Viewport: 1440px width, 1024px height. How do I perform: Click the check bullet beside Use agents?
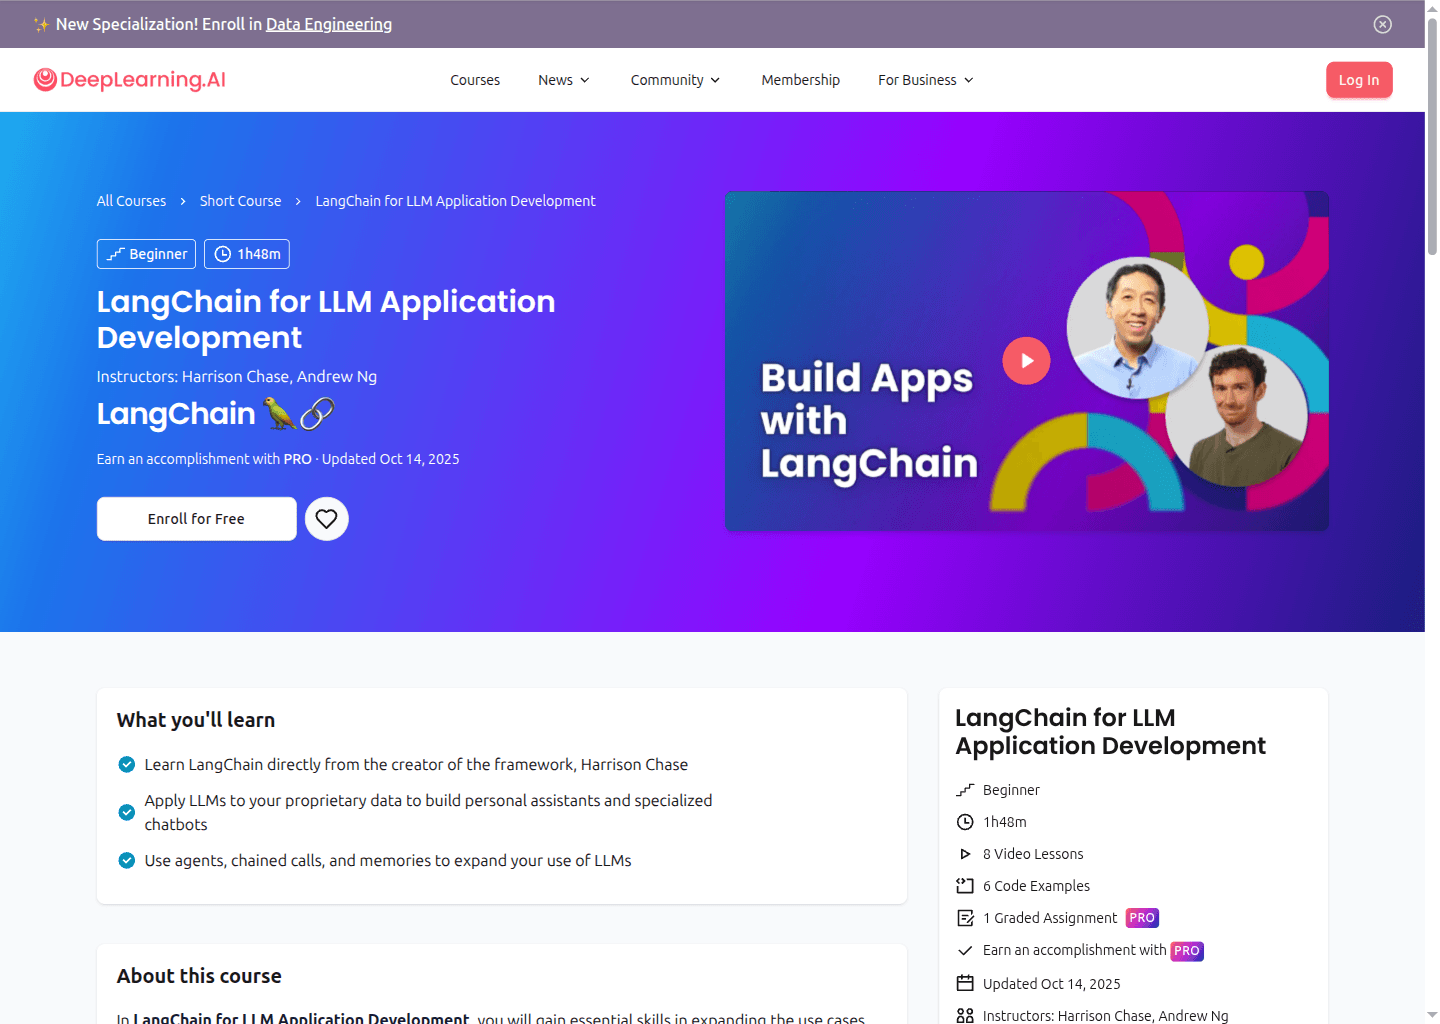(x=127, y=861)
